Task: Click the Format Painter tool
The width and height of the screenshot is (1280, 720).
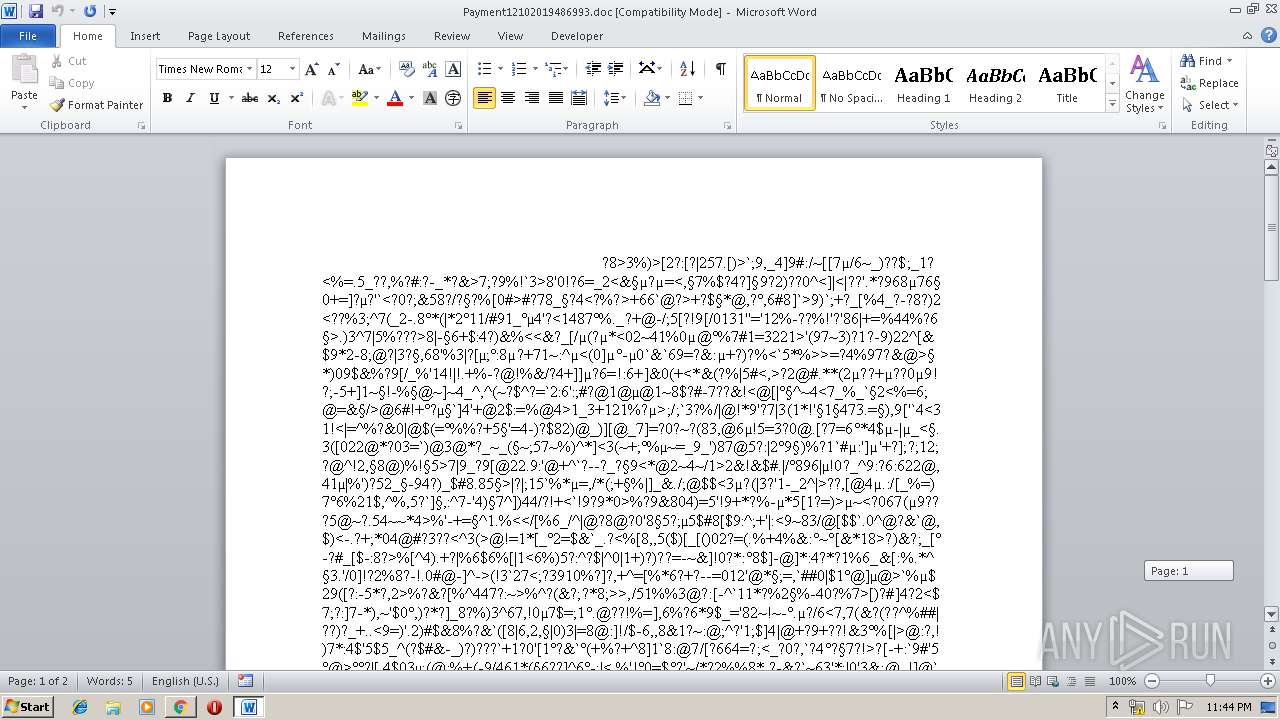Action: pos(96,105)
